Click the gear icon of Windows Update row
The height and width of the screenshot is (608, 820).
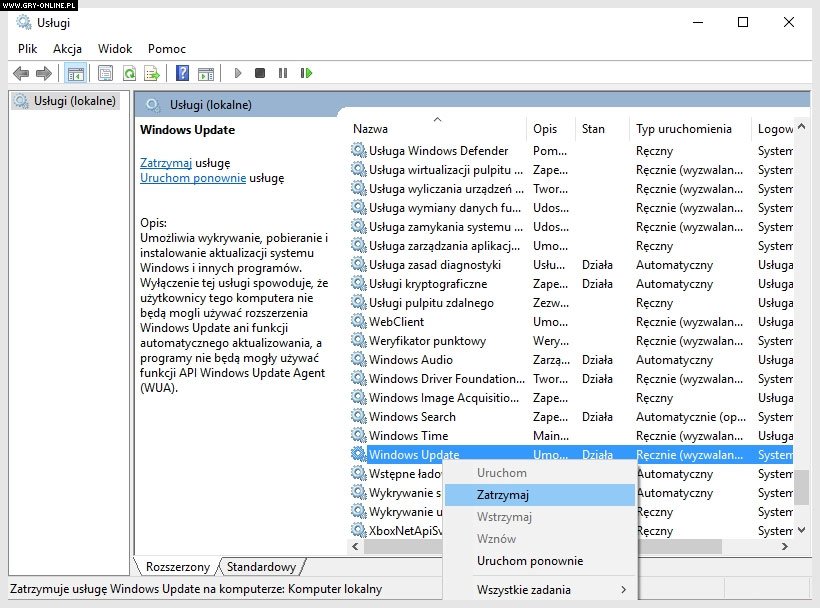coord(358,454)
